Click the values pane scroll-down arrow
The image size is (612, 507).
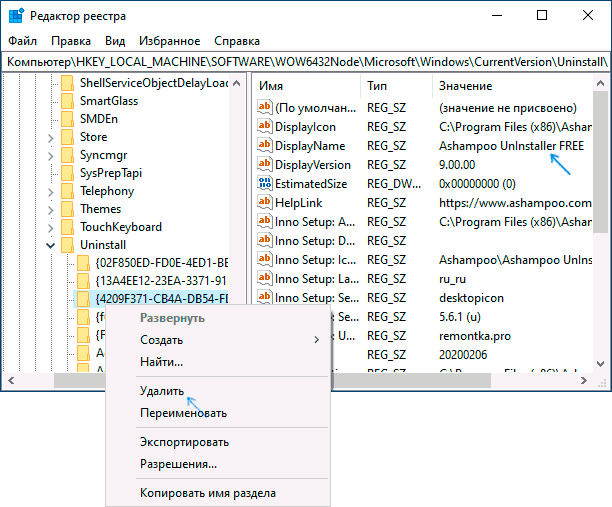tap(601, 364)
